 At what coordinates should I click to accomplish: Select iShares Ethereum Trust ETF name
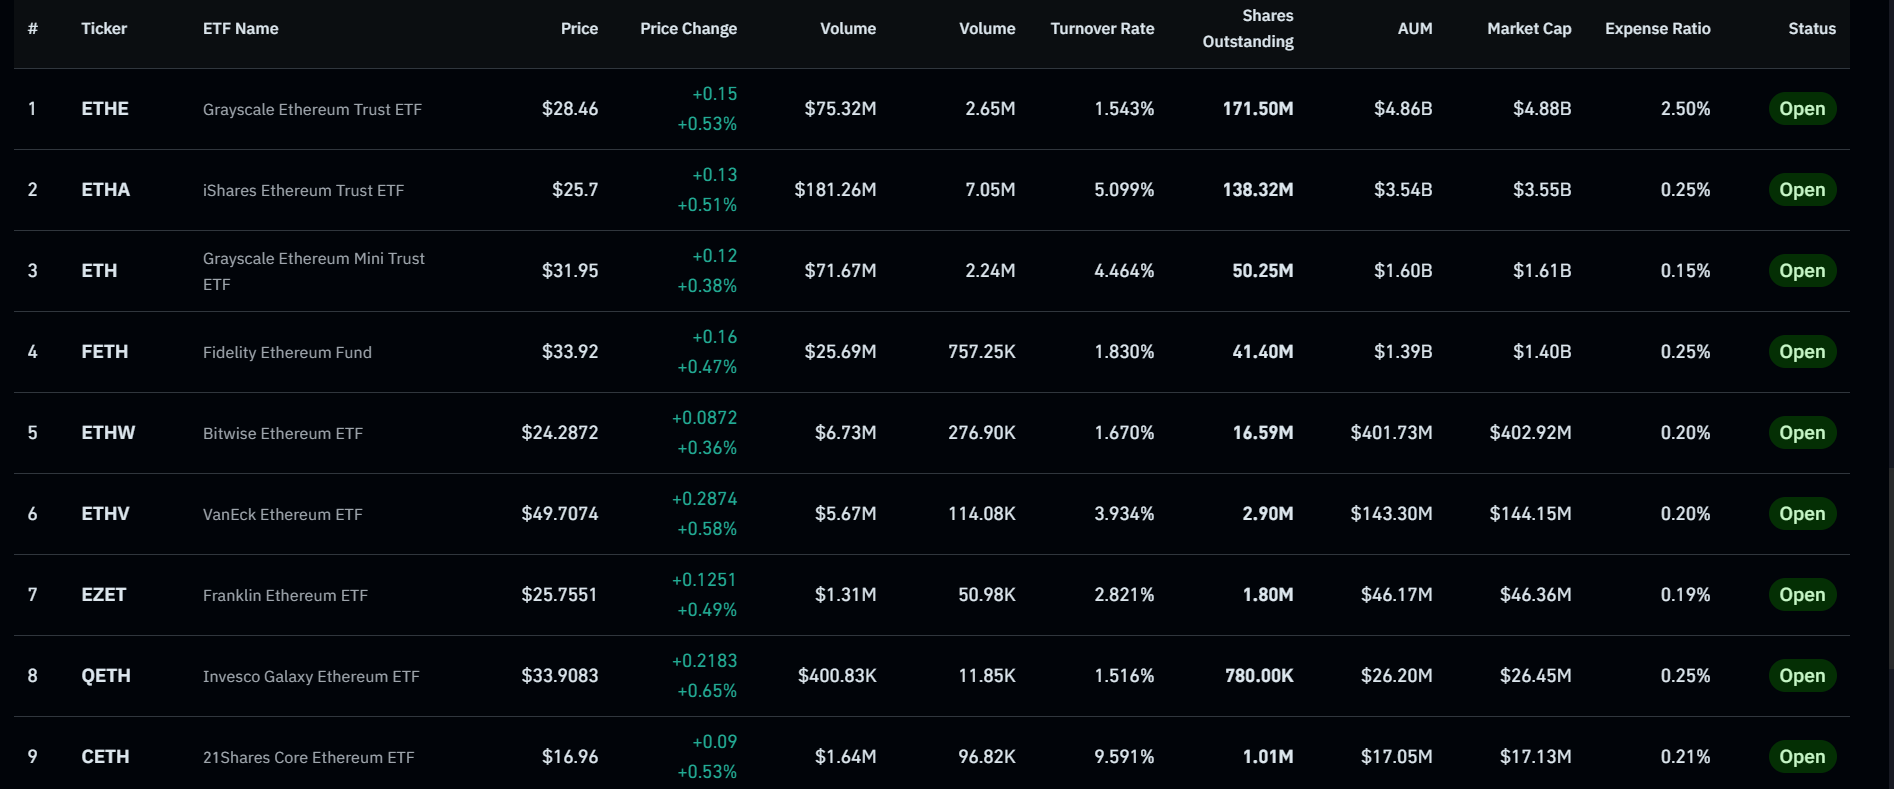point(303,190)
